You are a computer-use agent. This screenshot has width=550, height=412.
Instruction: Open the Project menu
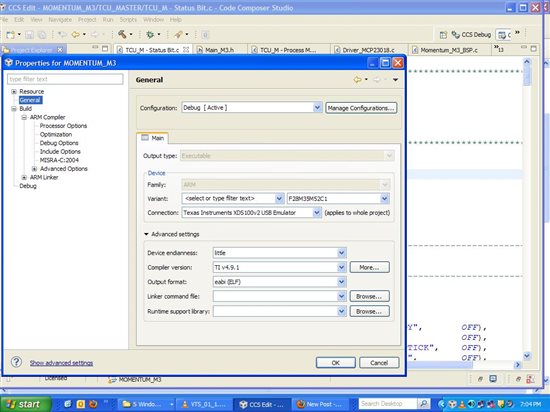[87, 20]
